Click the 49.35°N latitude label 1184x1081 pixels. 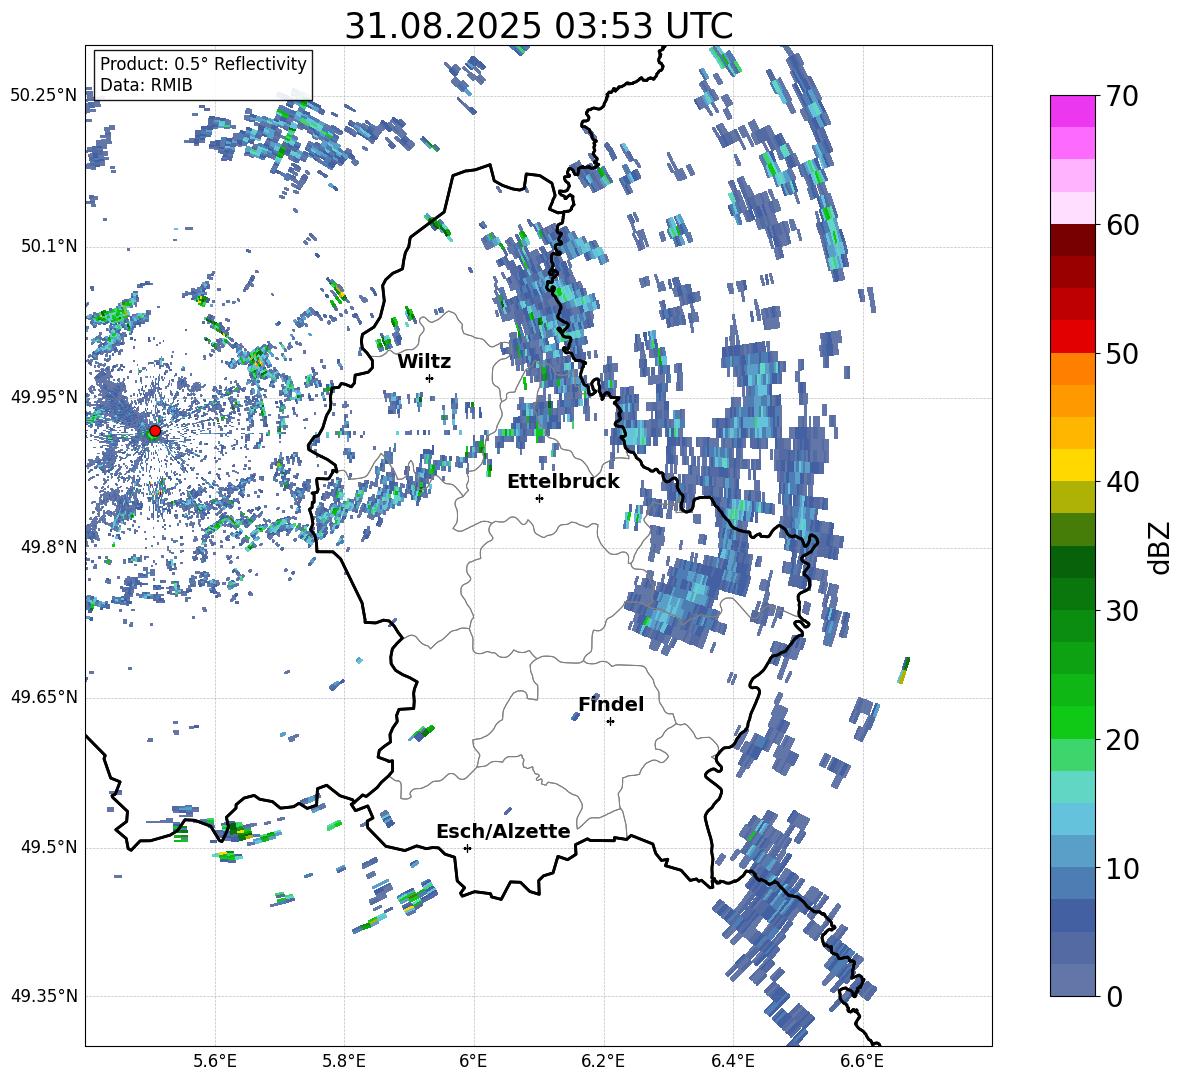(44, 996)
